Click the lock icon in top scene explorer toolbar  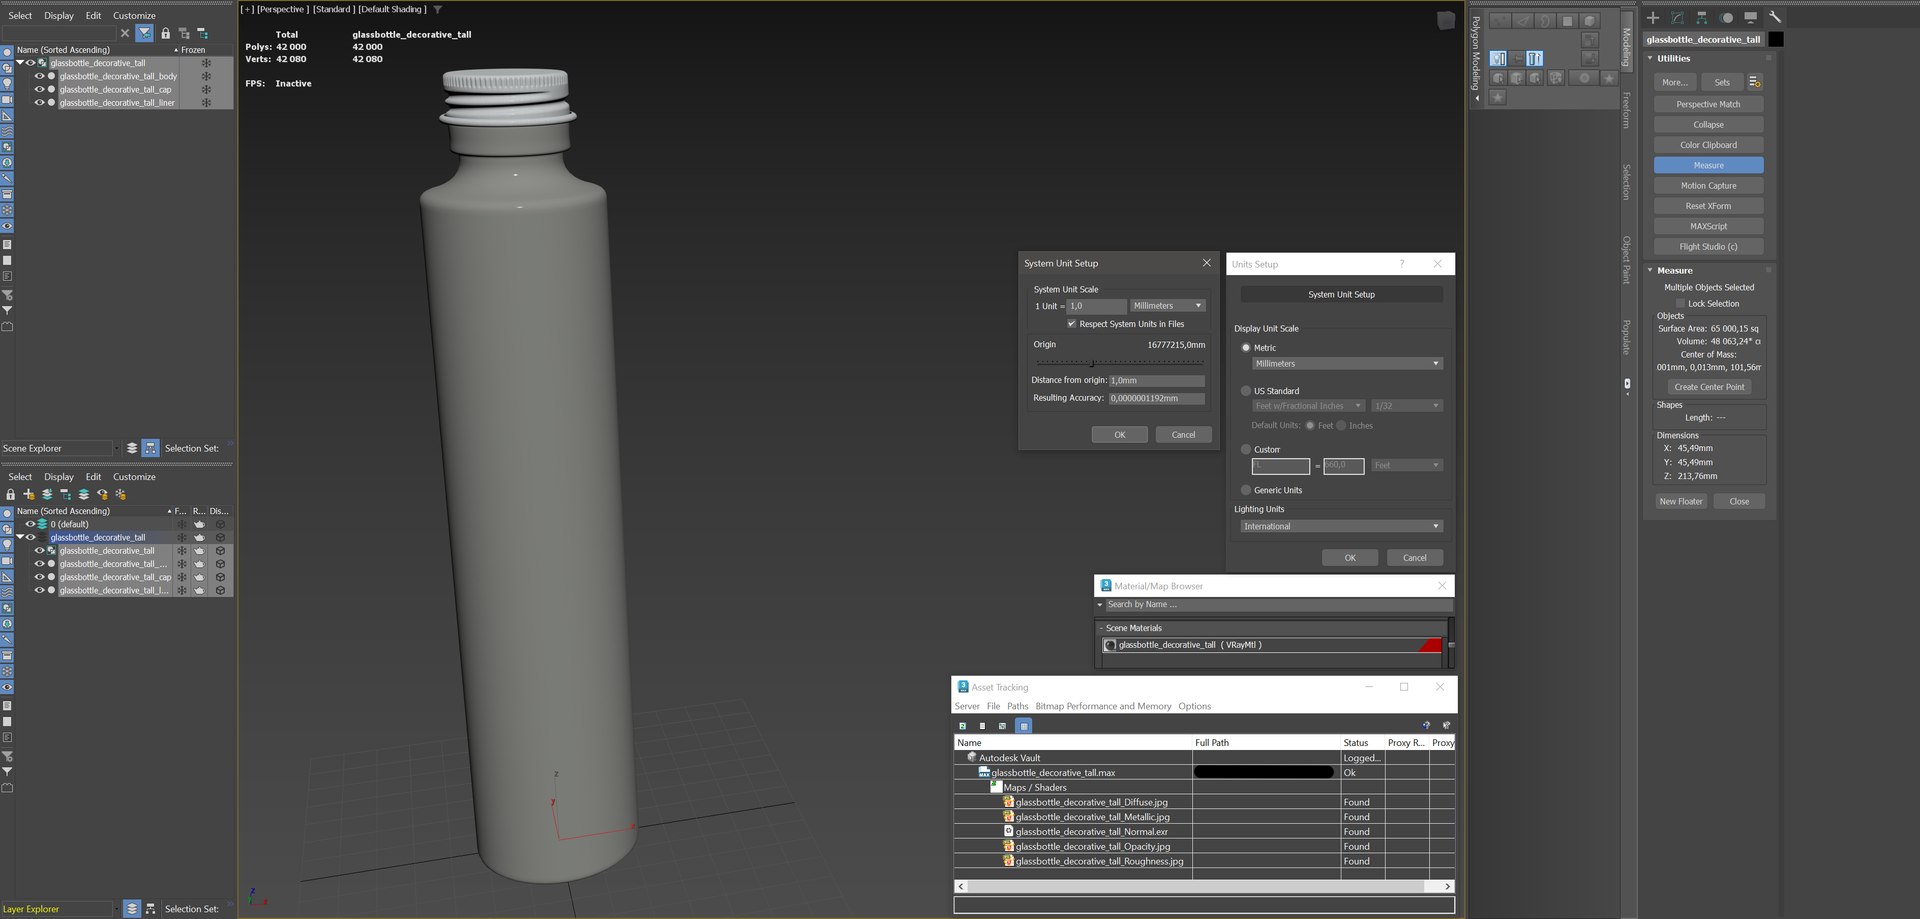(166, 33)
